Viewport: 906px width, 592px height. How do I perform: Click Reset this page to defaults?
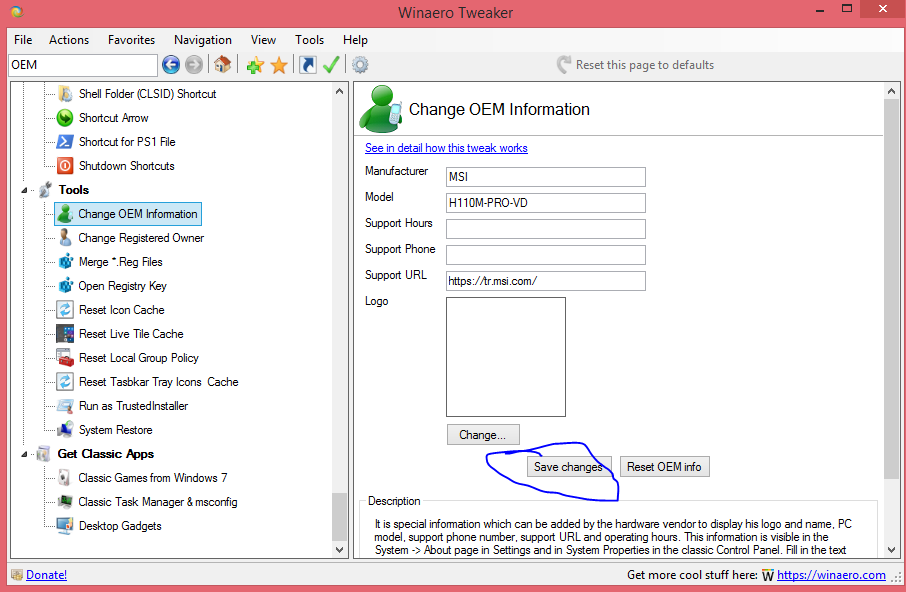[636, 65]
